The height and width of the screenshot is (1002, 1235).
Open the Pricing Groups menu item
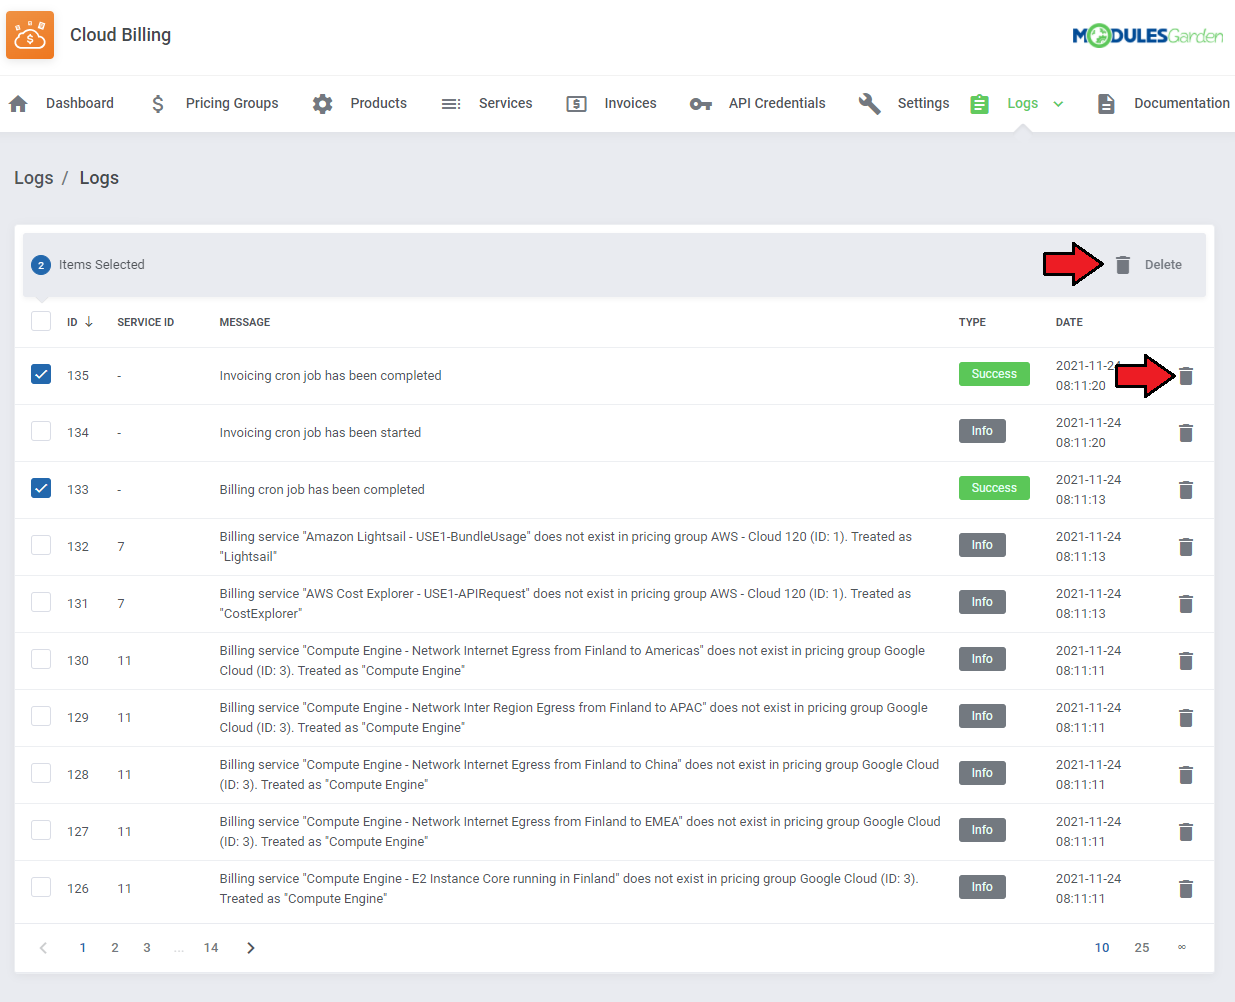tap(232, 103)
